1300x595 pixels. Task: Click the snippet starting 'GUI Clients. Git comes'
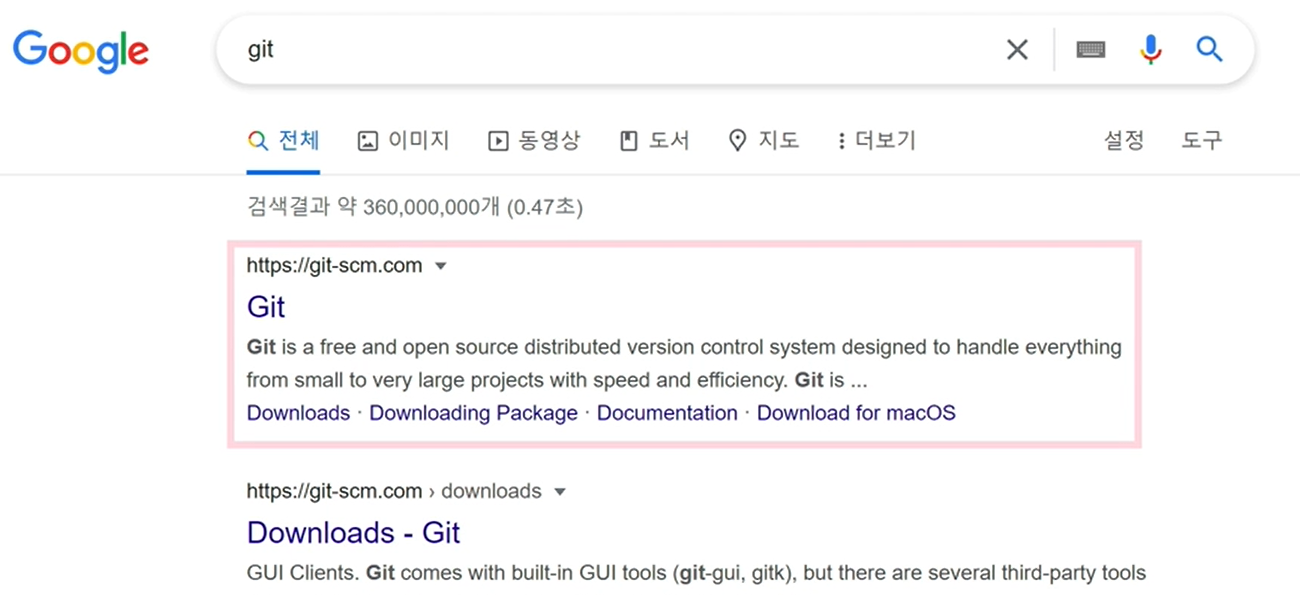pos(696,574)
